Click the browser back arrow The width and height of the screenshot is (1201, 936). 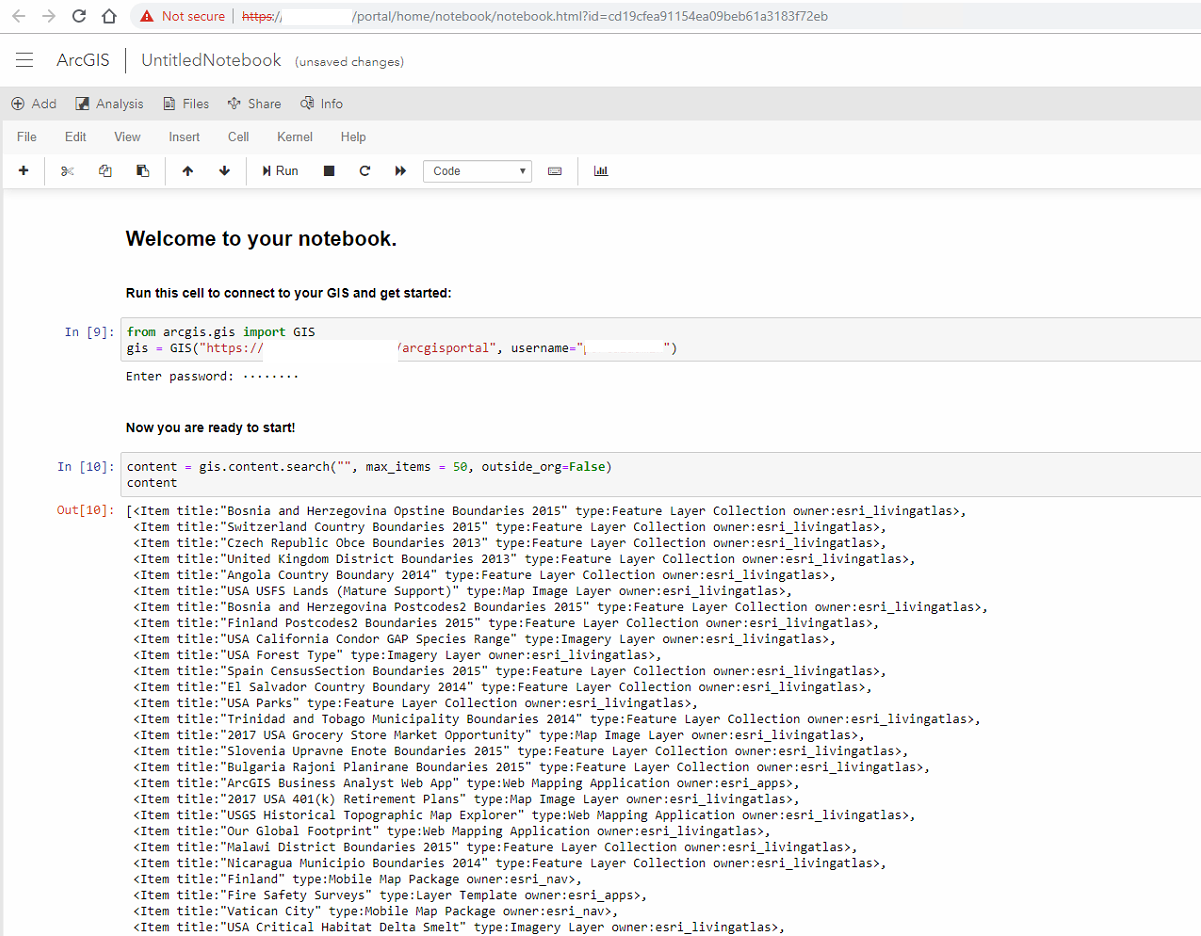pos(21,16)
